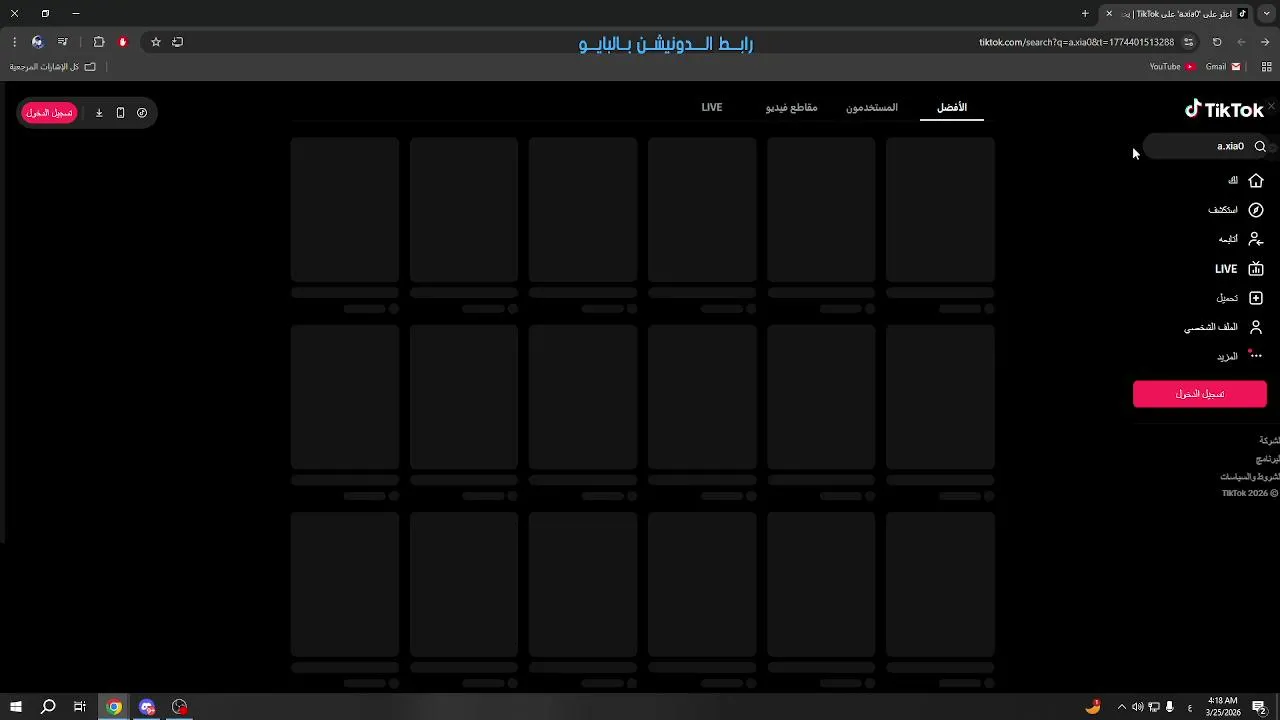Click the clock showing 4:18 AM
Image resolution: width=1280 pixels, height=720 pixels.
point(1223,707)
